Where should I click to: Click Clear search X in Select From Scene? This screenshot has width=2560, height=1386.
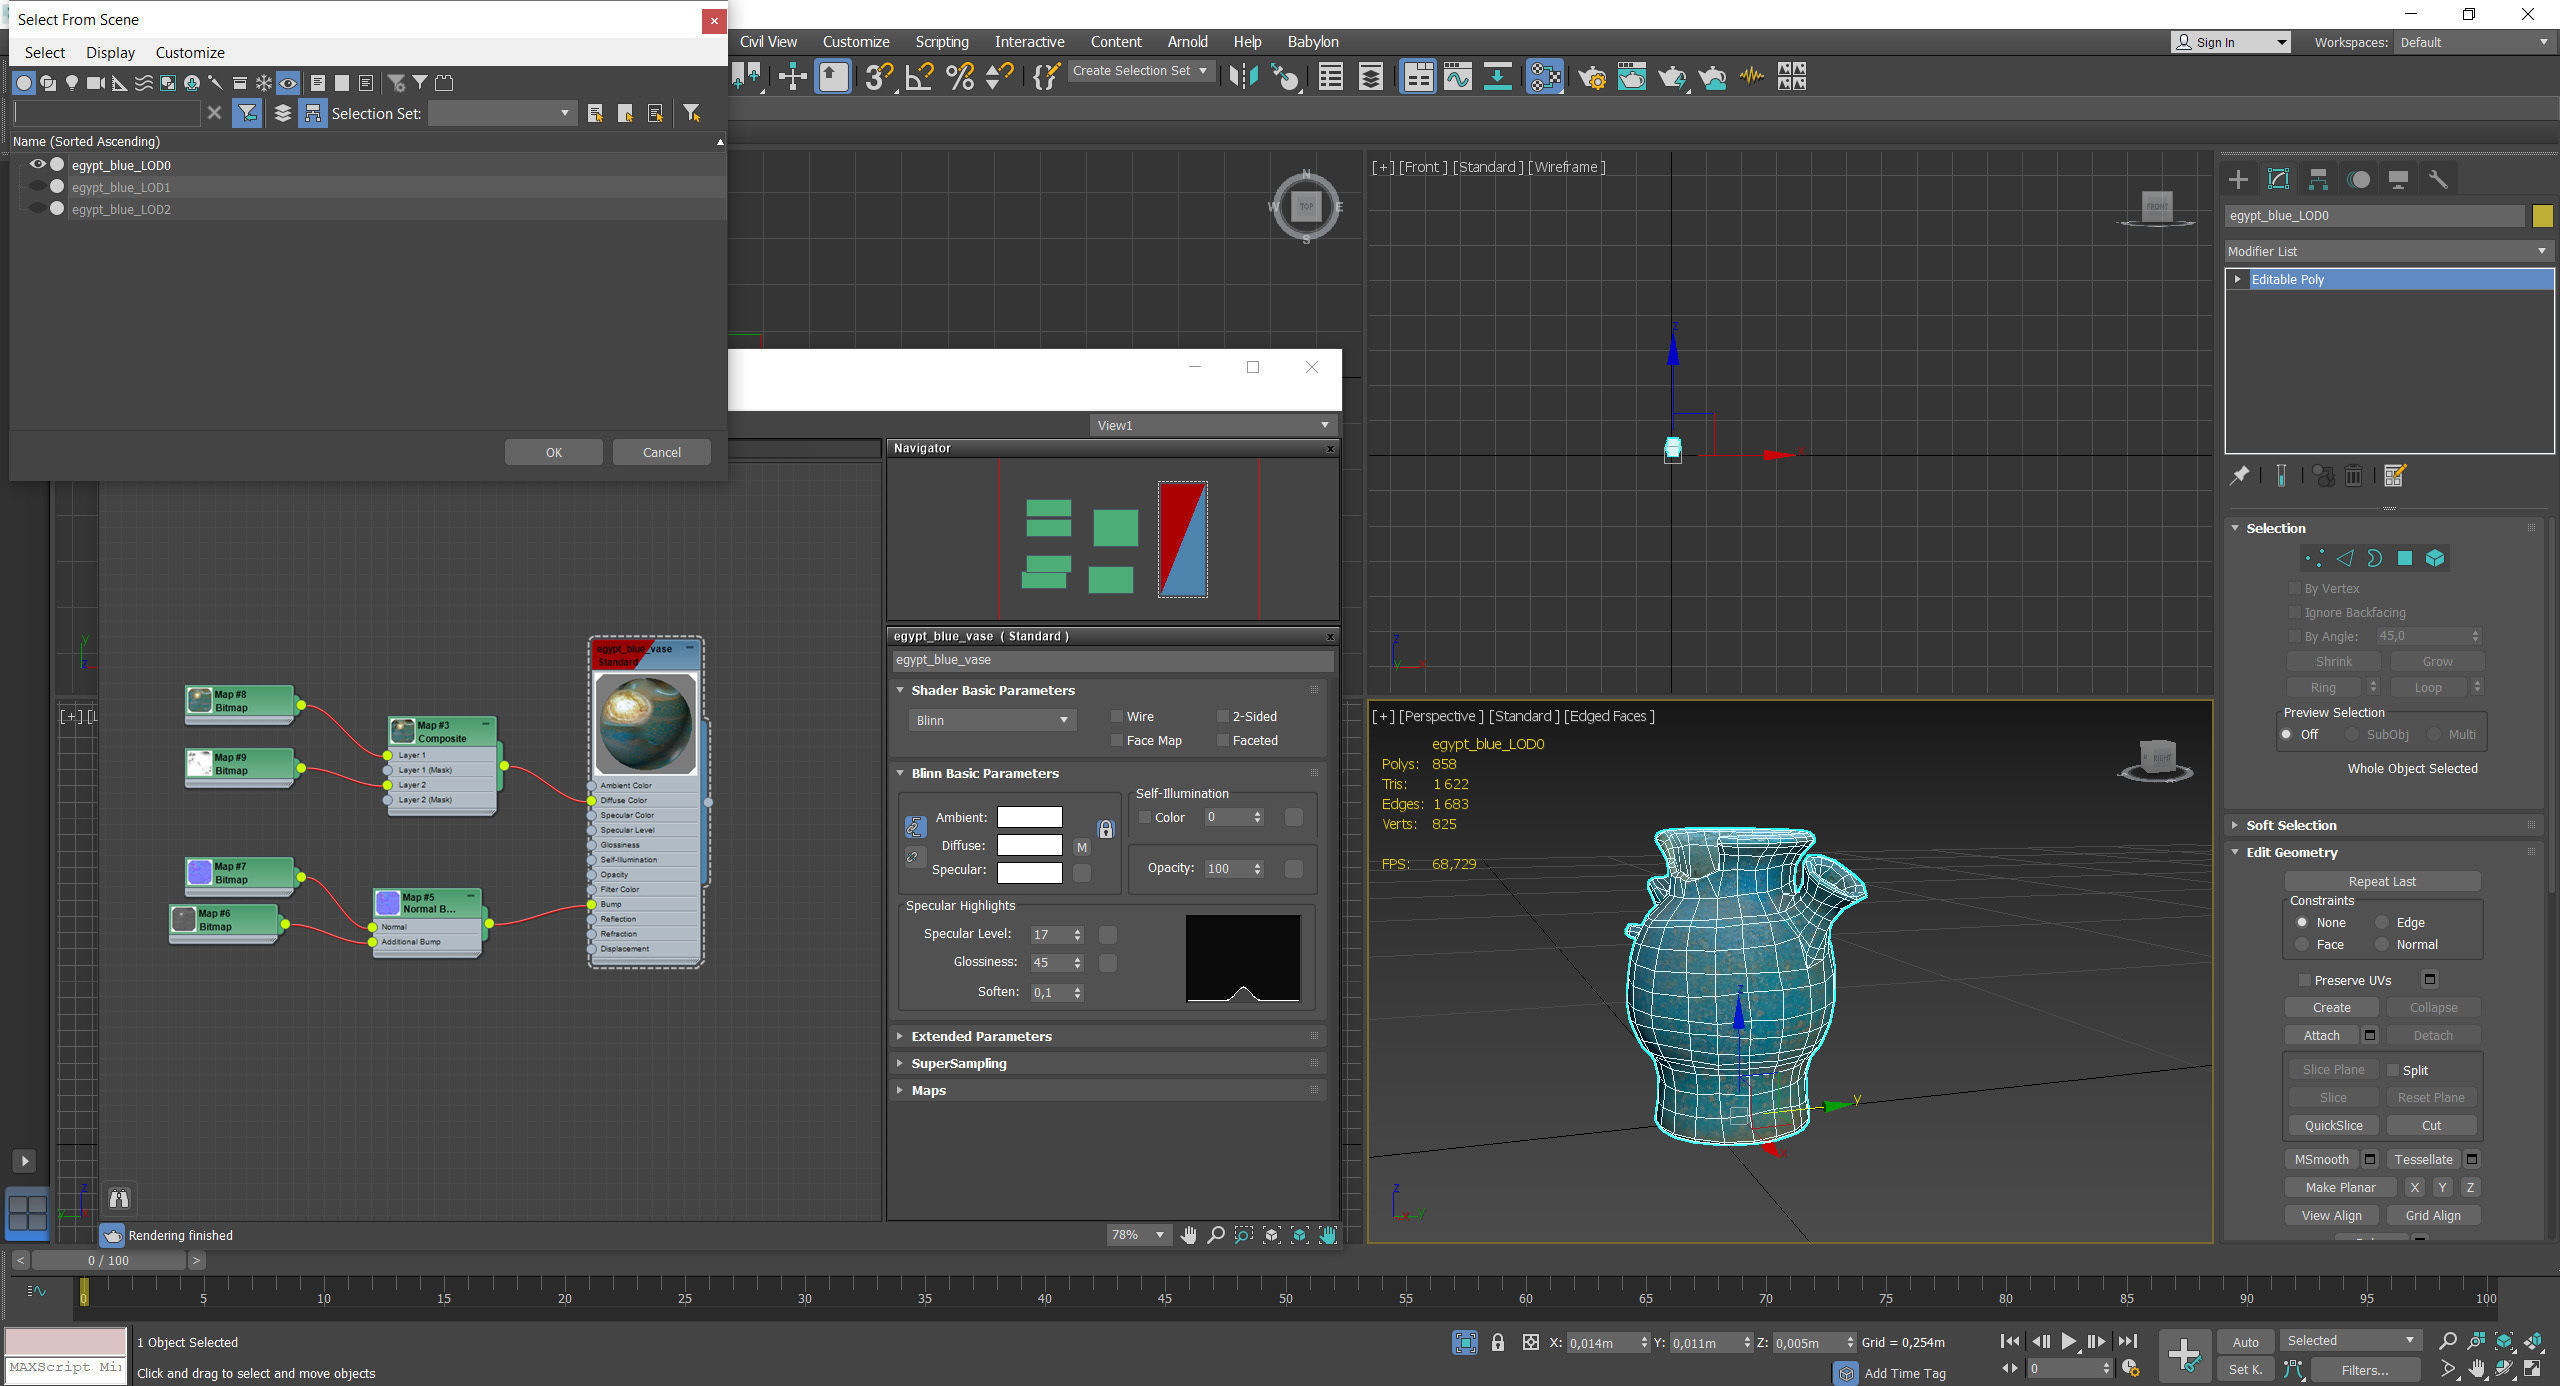pos(214,113)
